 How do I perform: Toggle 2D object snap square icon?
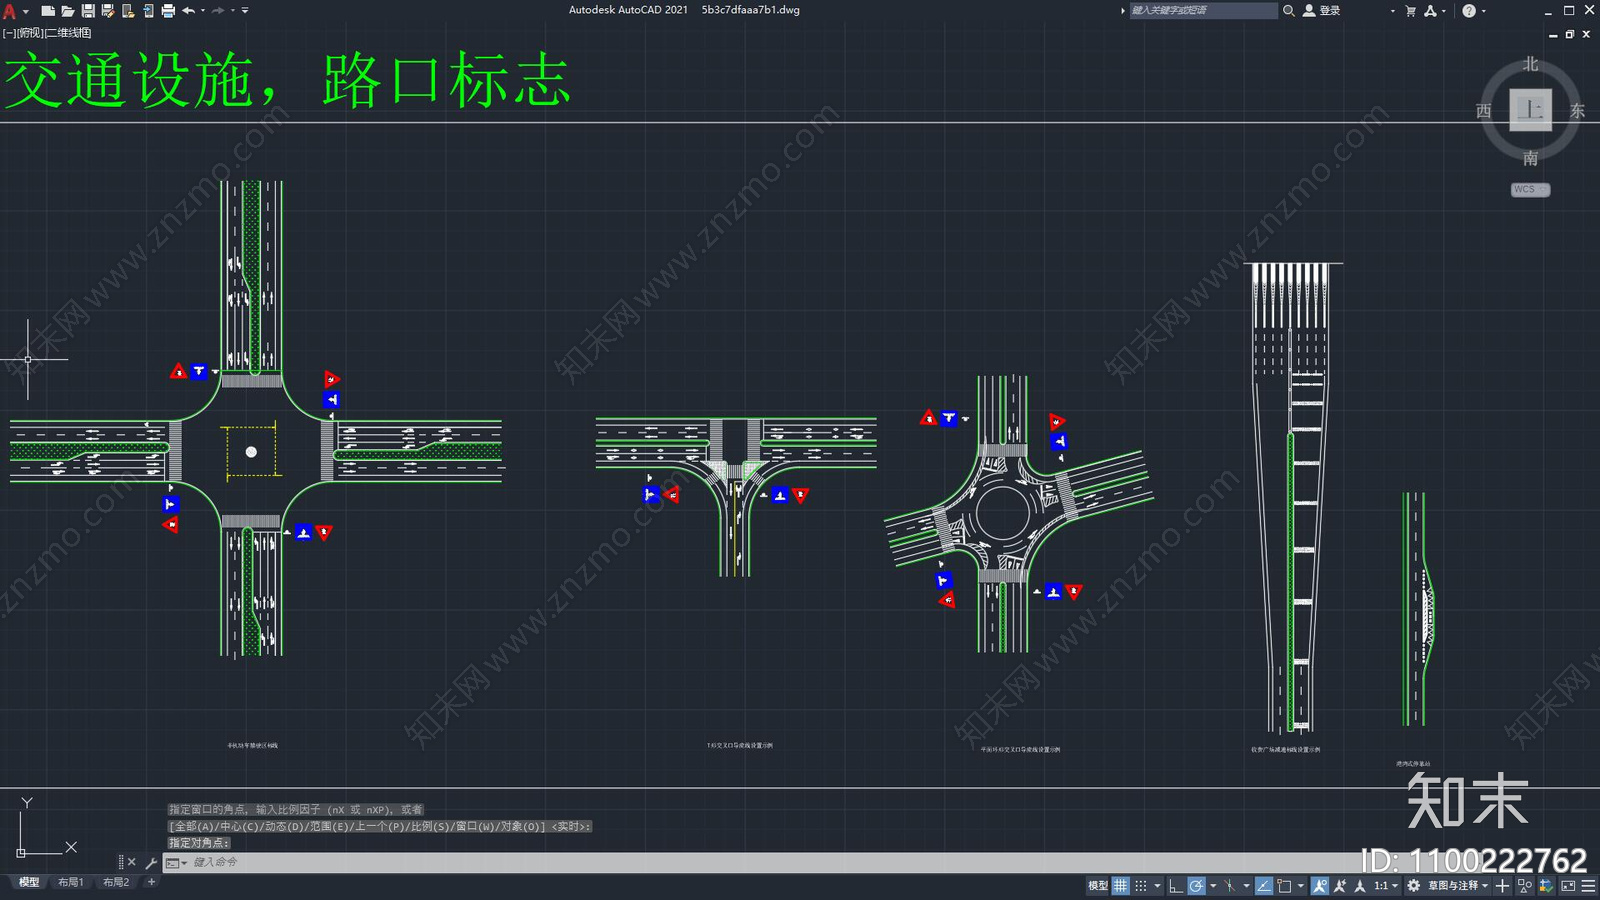(x=1285, y=886)
